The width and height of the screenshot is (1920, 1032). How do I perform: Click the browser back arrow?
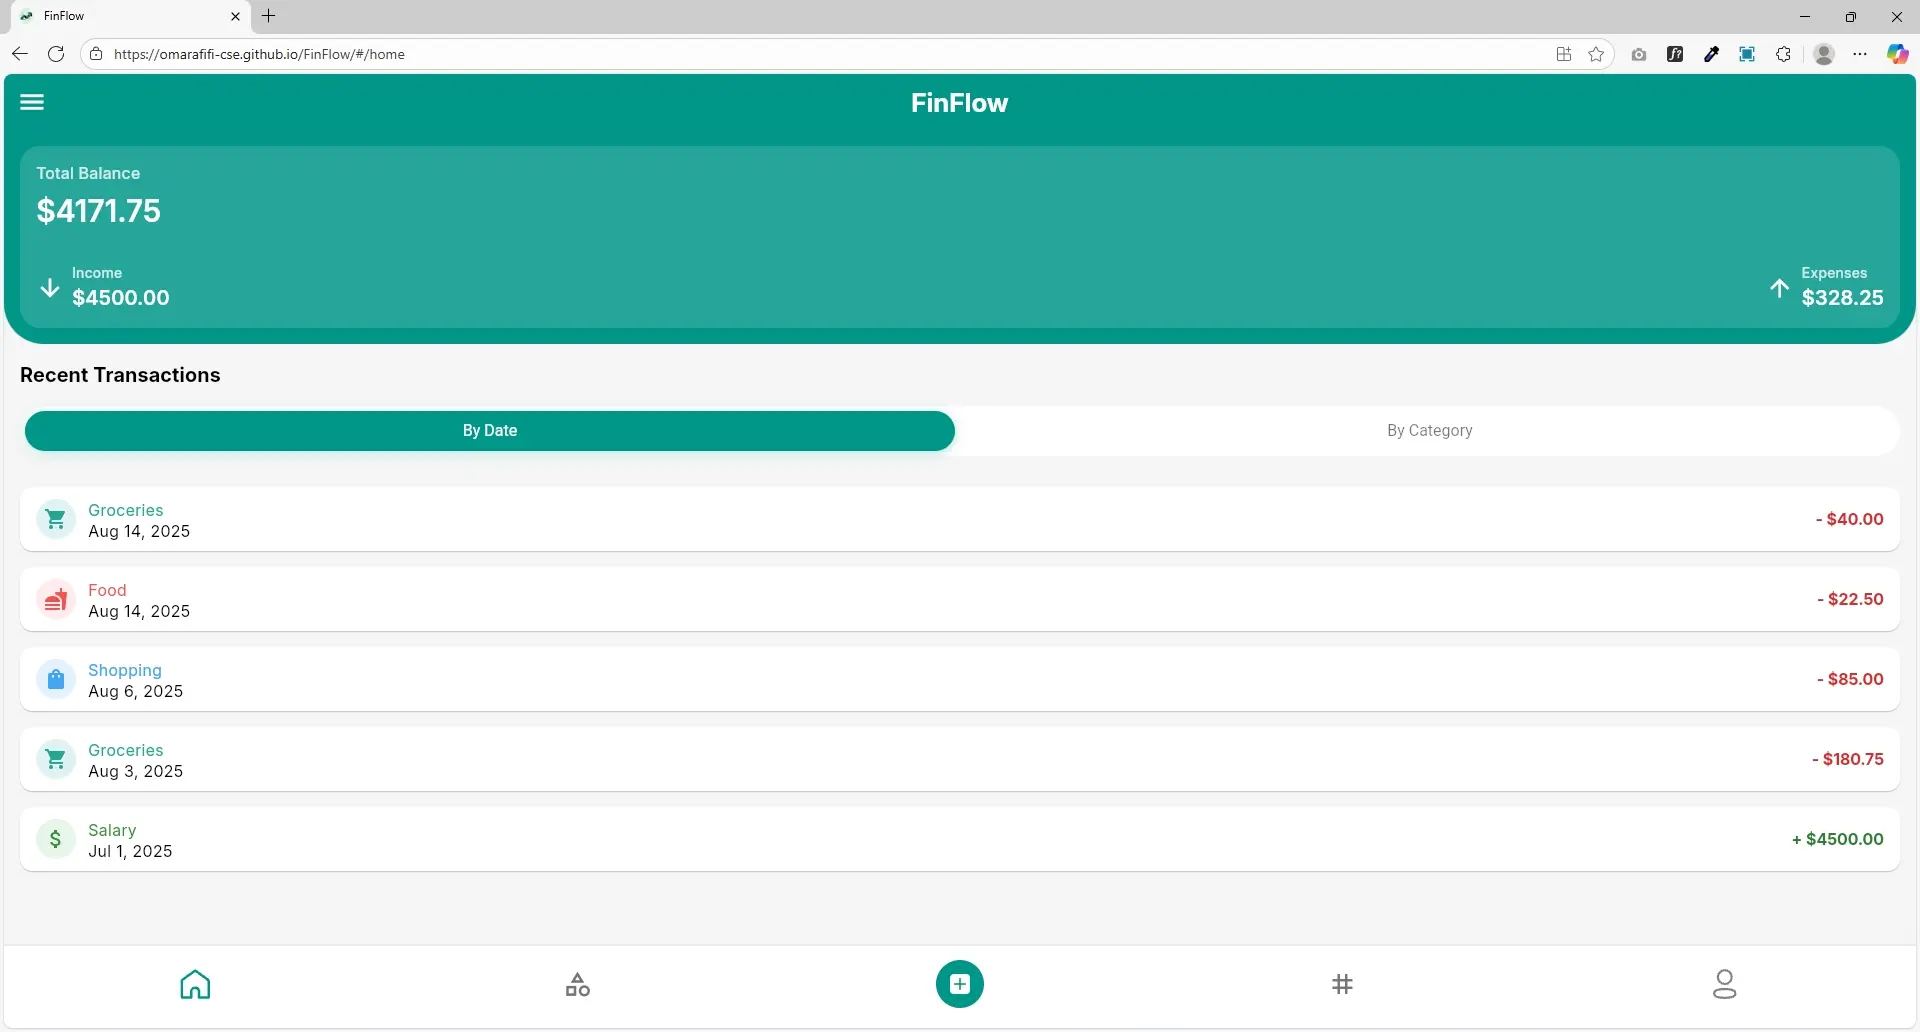pyautogui.click(x=20, y=54)
